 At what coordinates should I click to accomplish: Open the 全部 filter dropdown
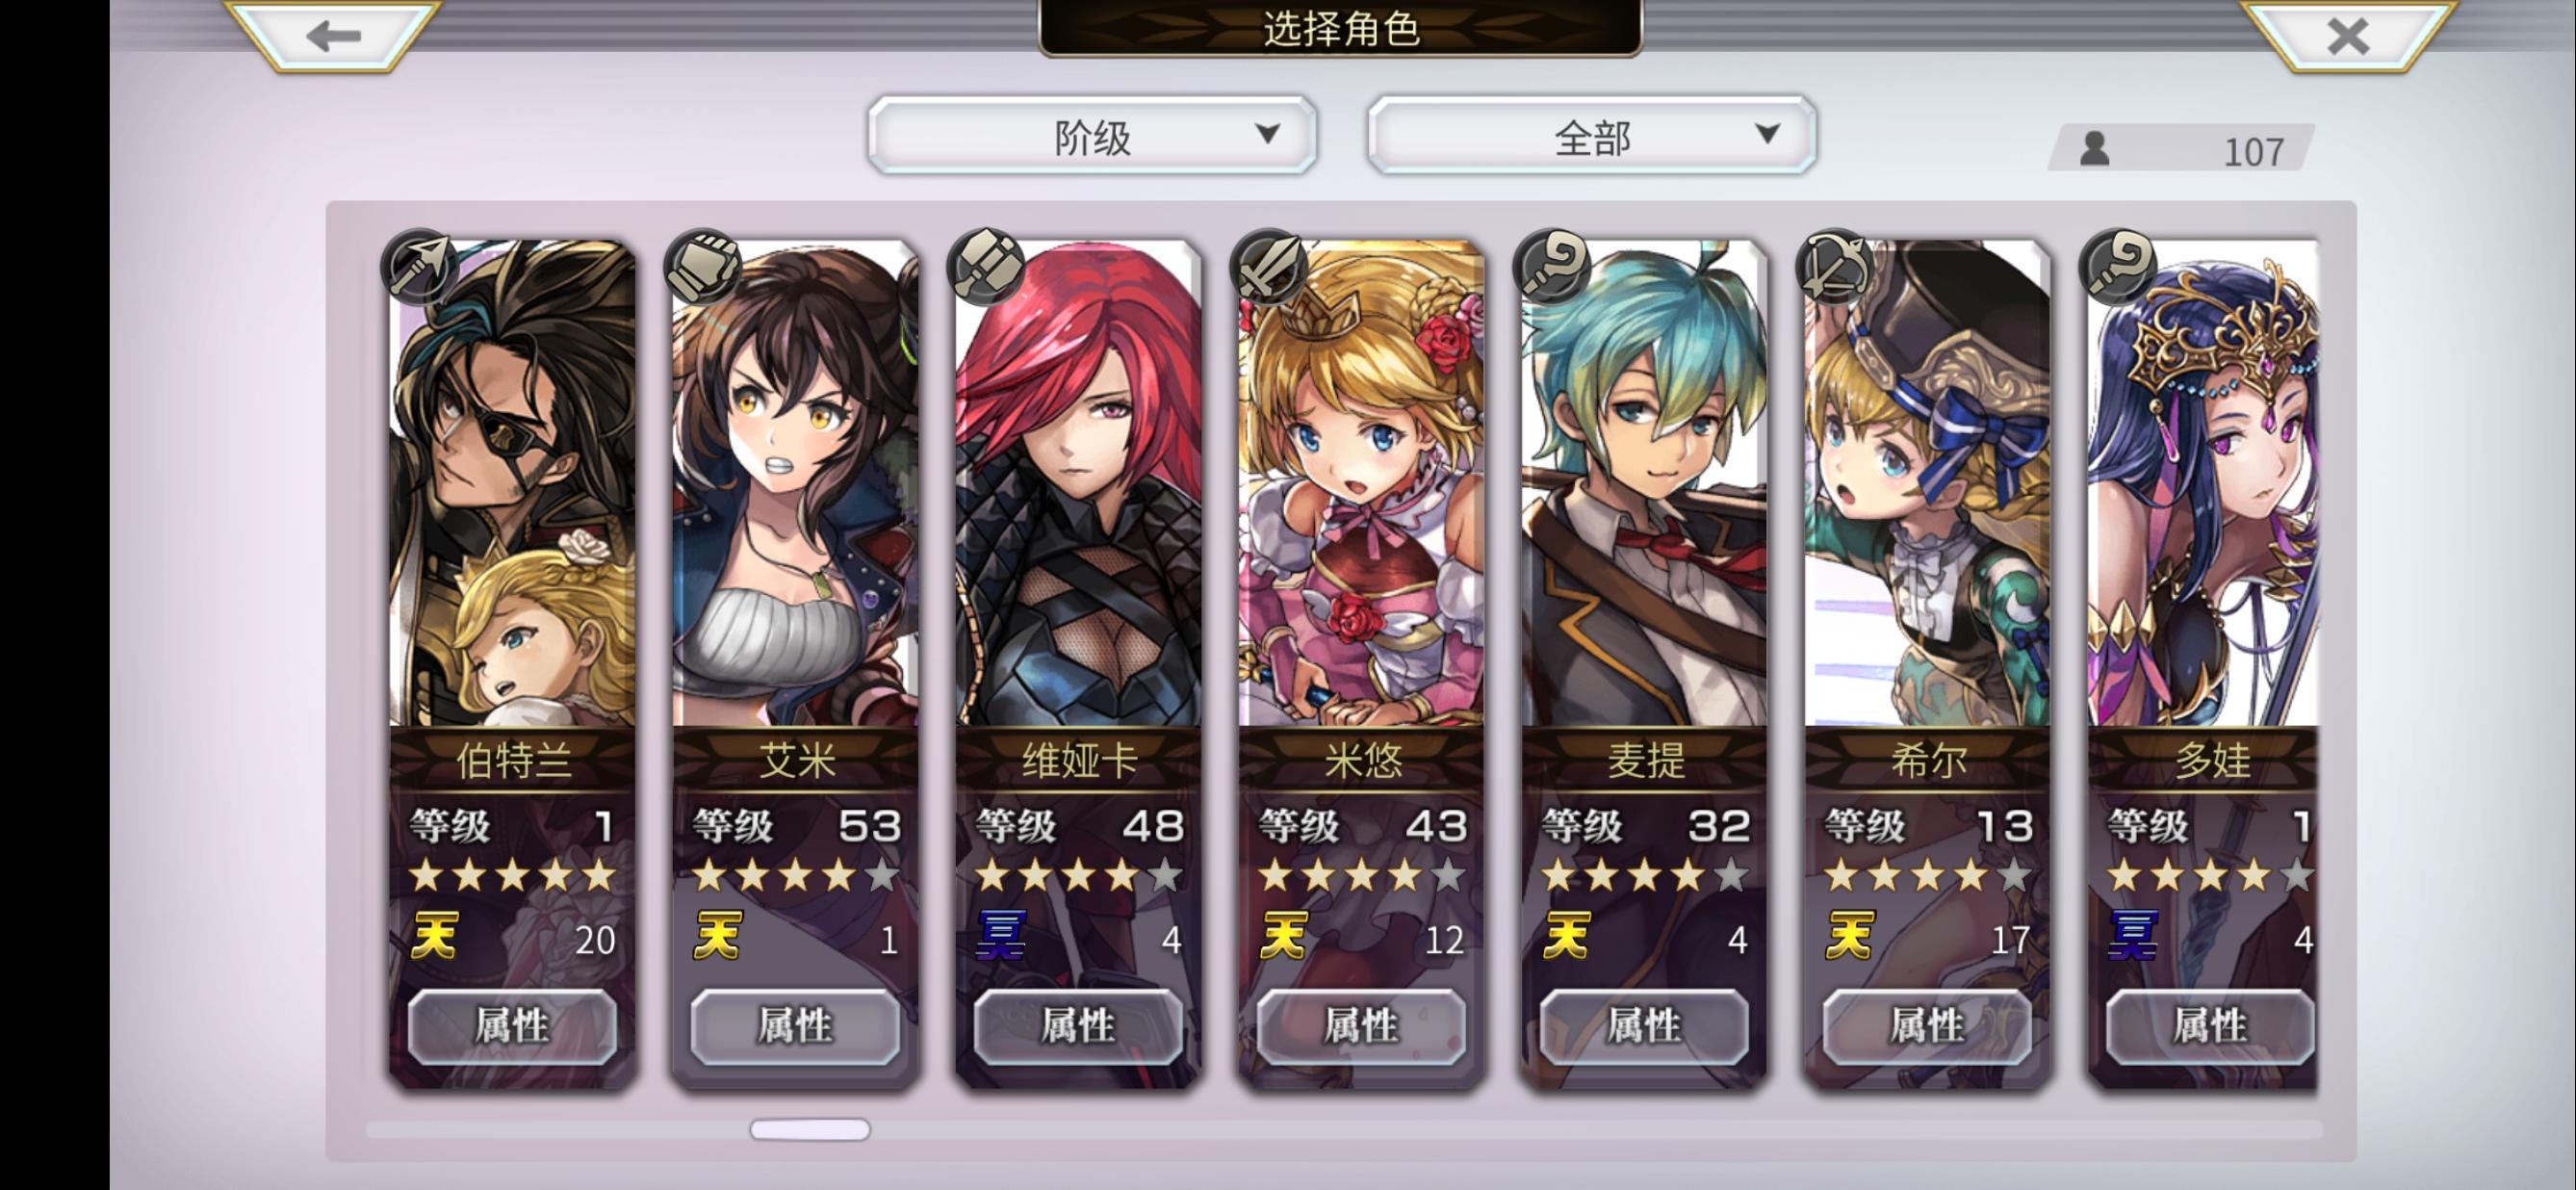pyautogui.click(x=1592, y=136)
